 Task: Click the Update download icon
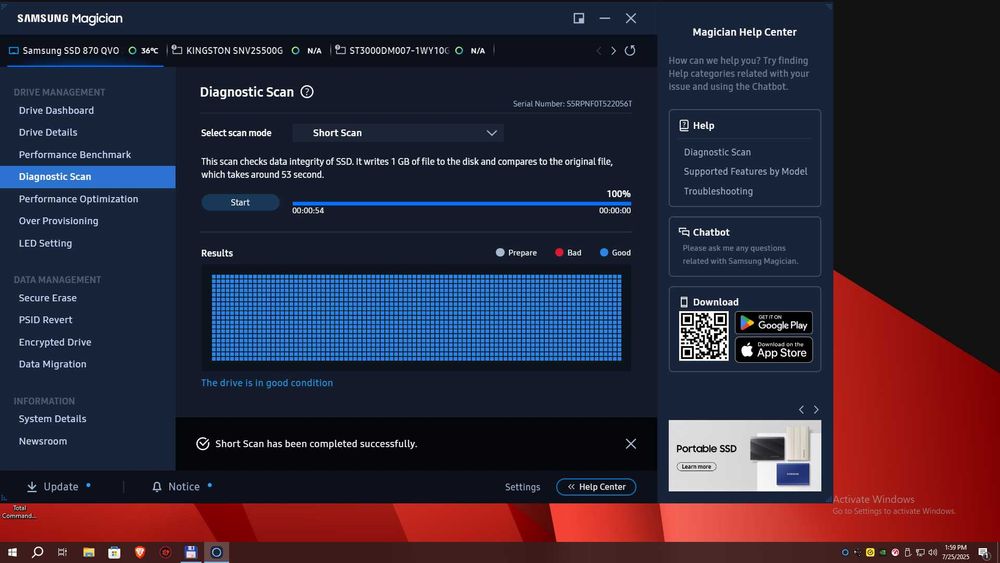(32, 487)
